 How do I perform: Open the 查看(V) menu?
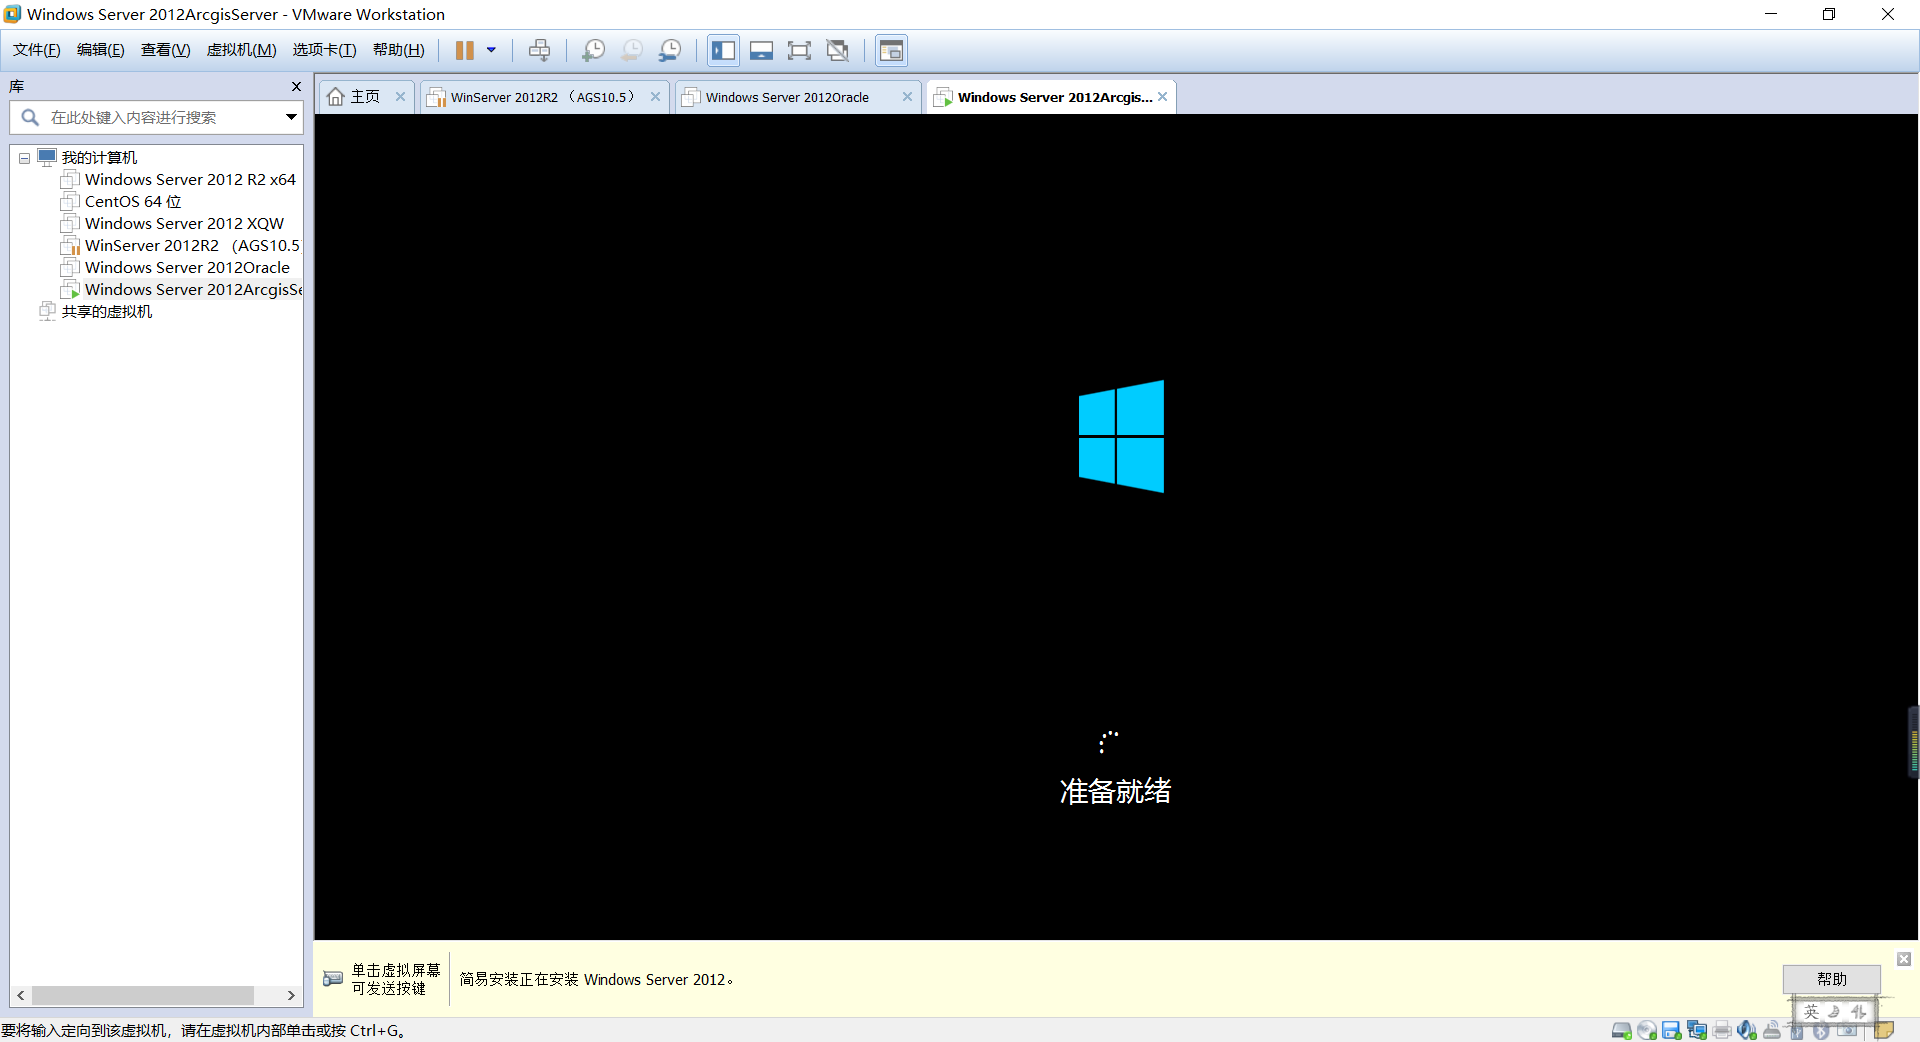(166, 50)
